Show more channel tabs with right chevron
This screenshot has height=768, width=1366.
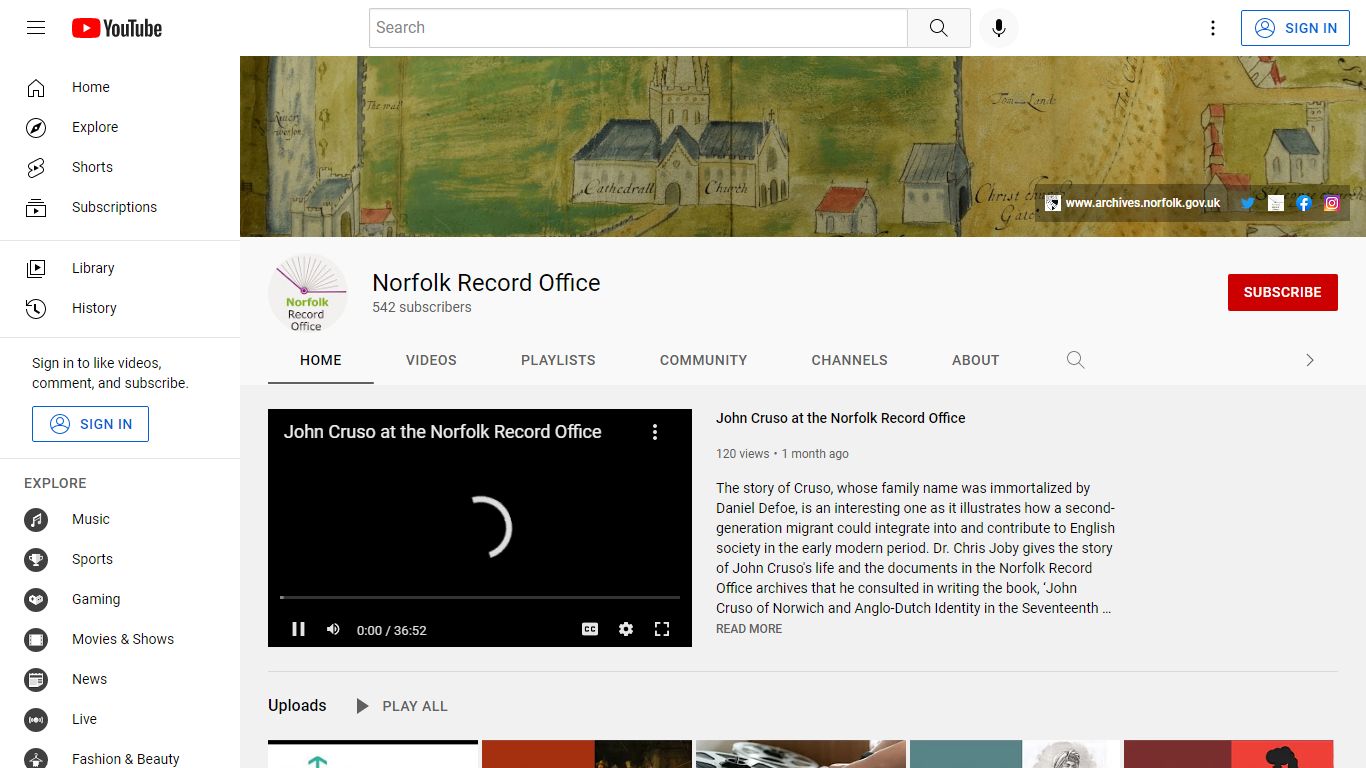tap(1310, 360)
